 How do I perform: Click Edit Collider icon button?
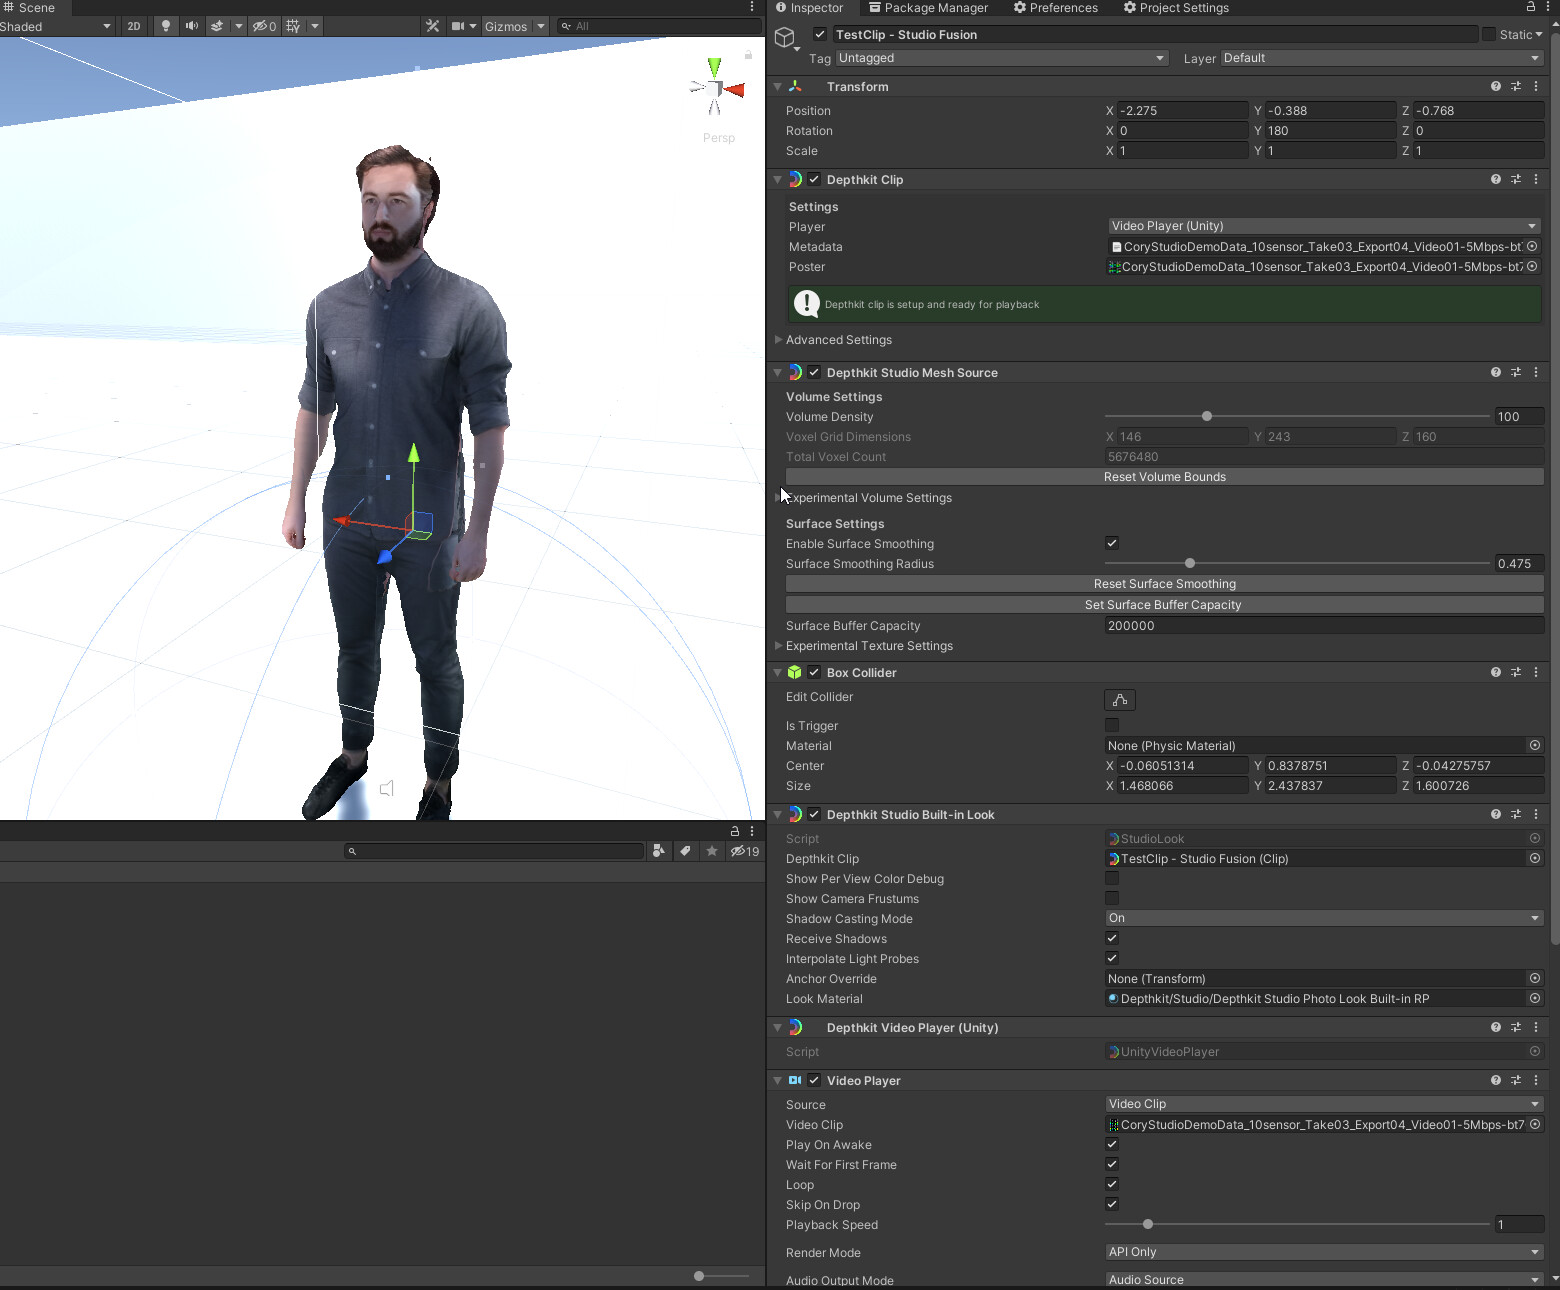[x=1119, y=700]
